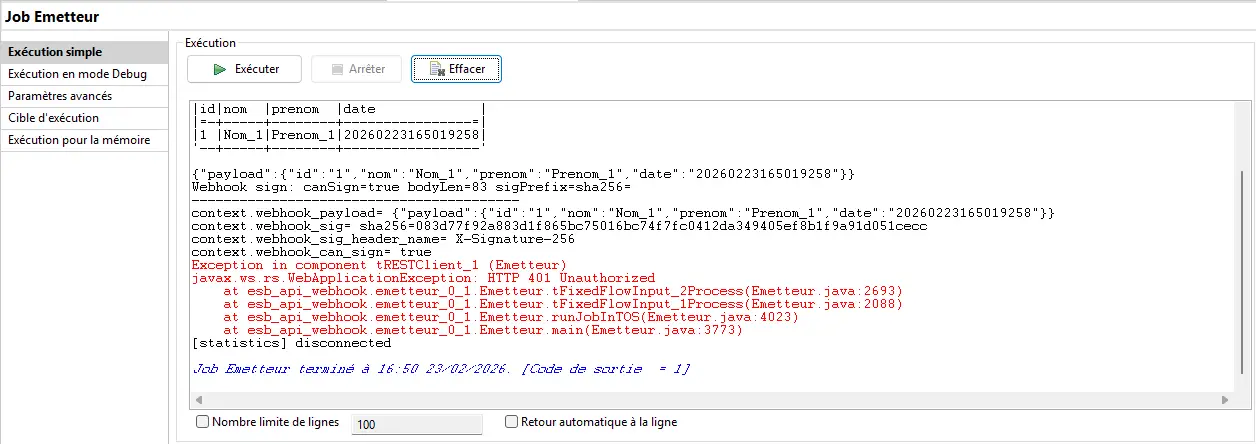Viewport: 1256px width, 444px height.
Task: Open the Emetteur.java:2693 stack trace link
Action: [x=829, y=291]
